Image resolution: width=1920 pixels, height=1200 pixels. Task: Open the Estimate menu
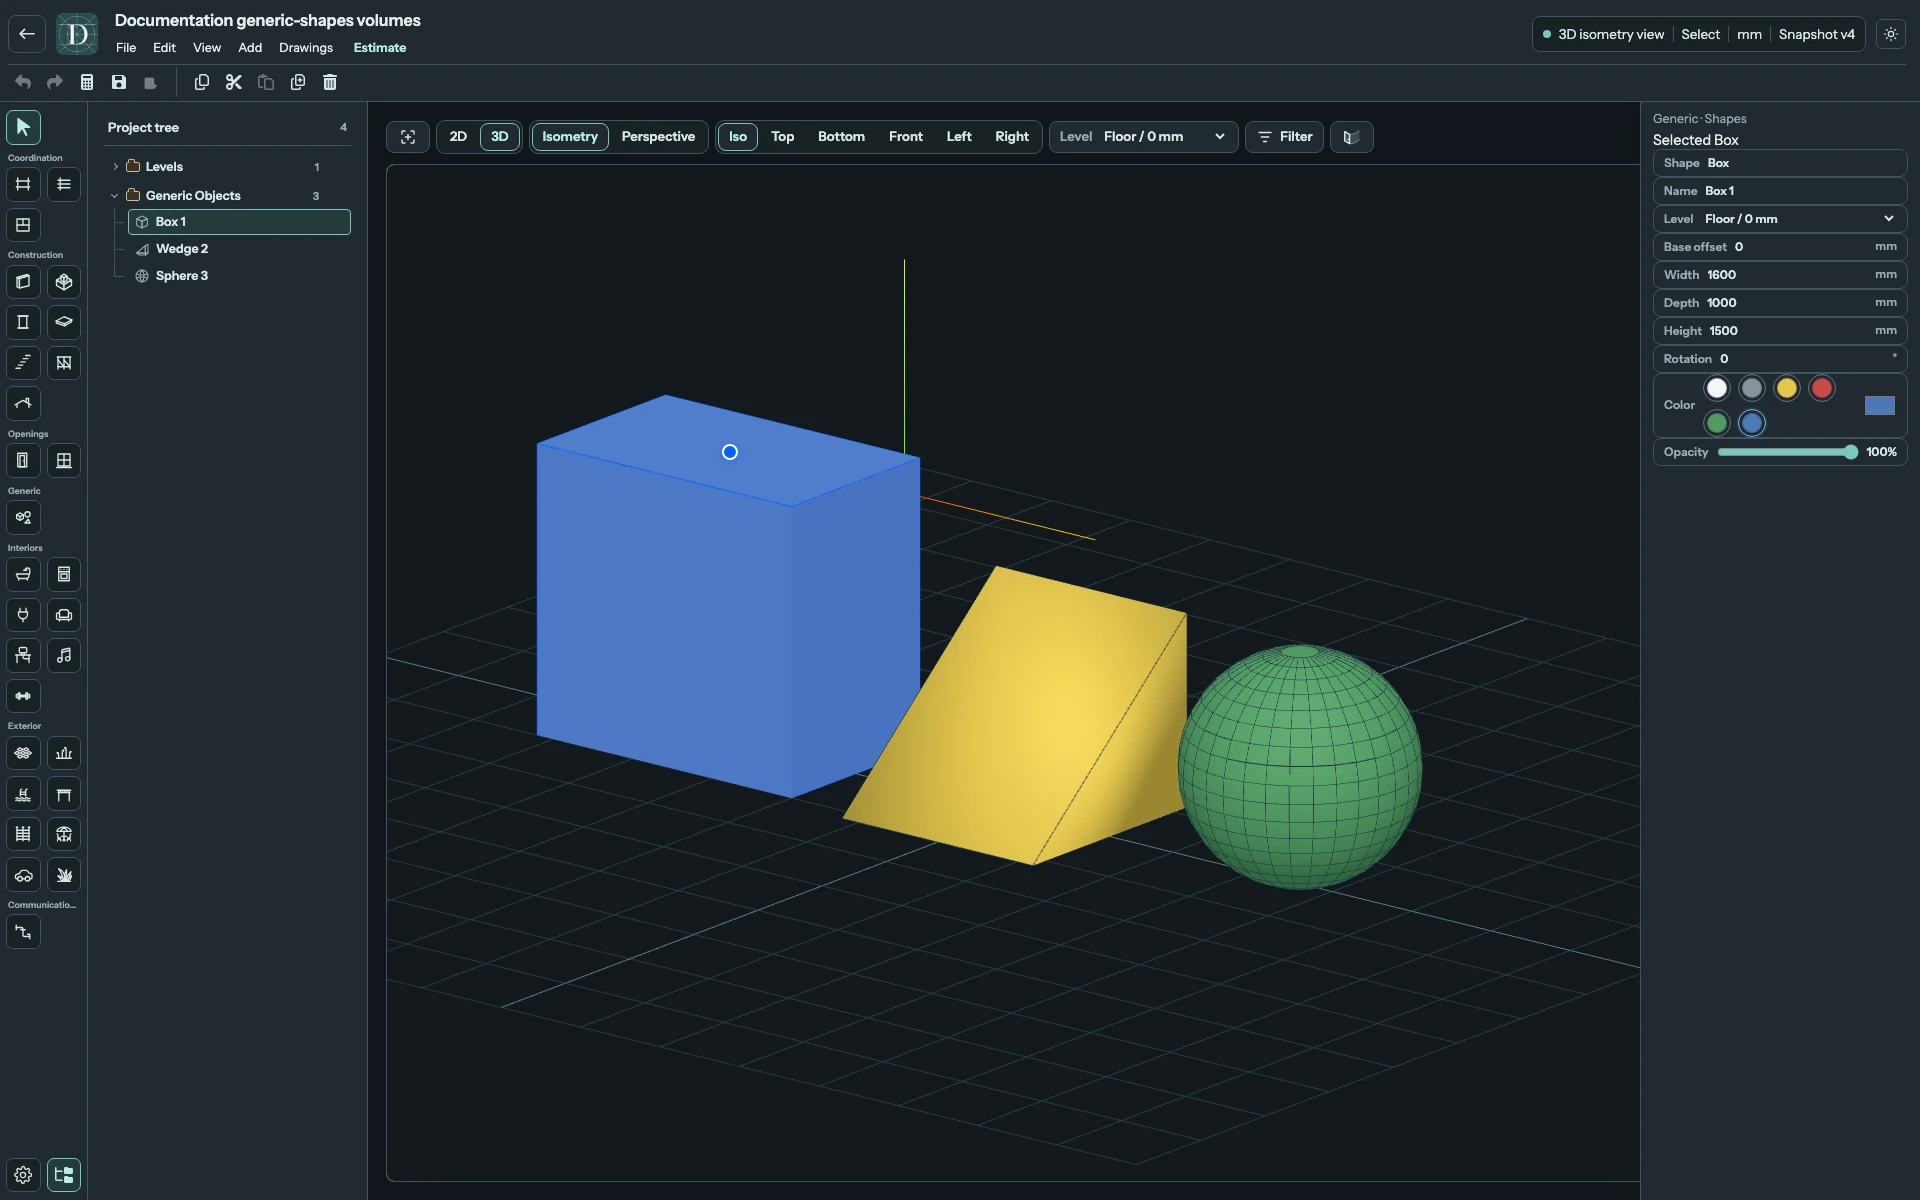point(380,48)
